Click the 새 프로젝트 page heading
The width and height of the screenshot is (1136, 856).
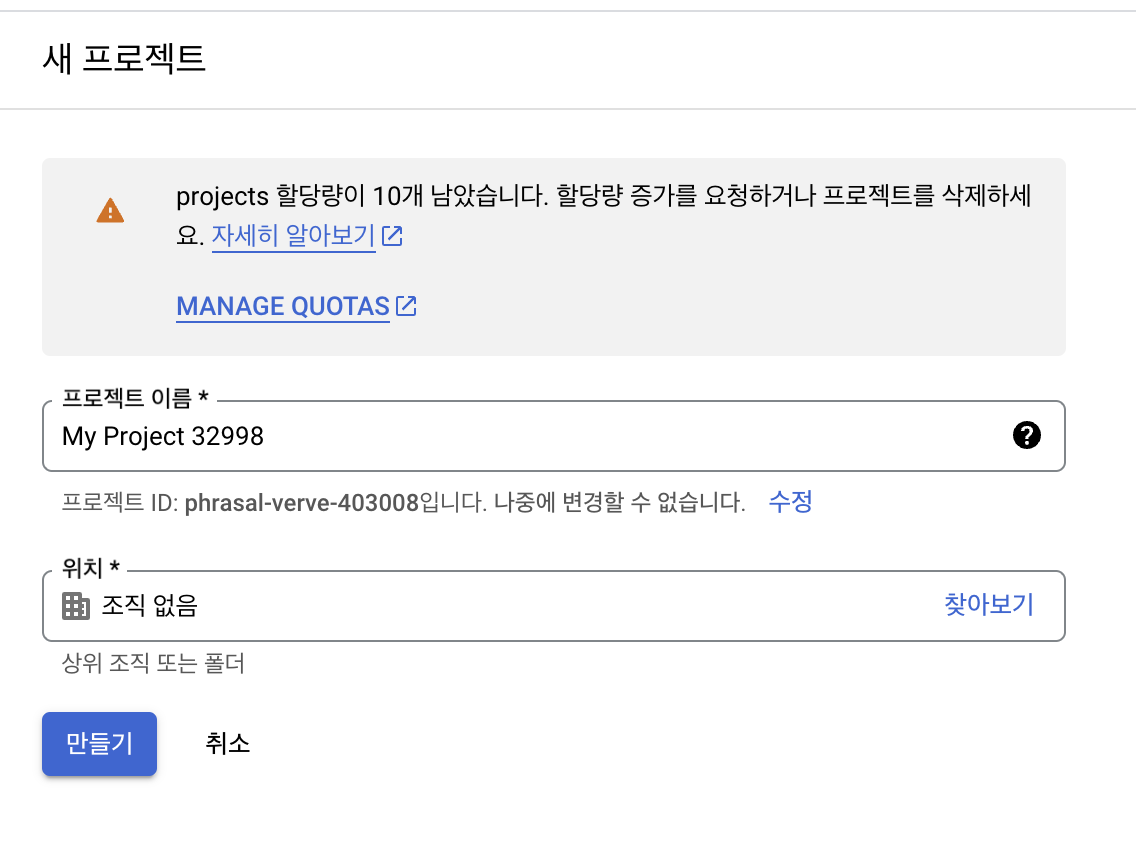(x=124, y=59)
